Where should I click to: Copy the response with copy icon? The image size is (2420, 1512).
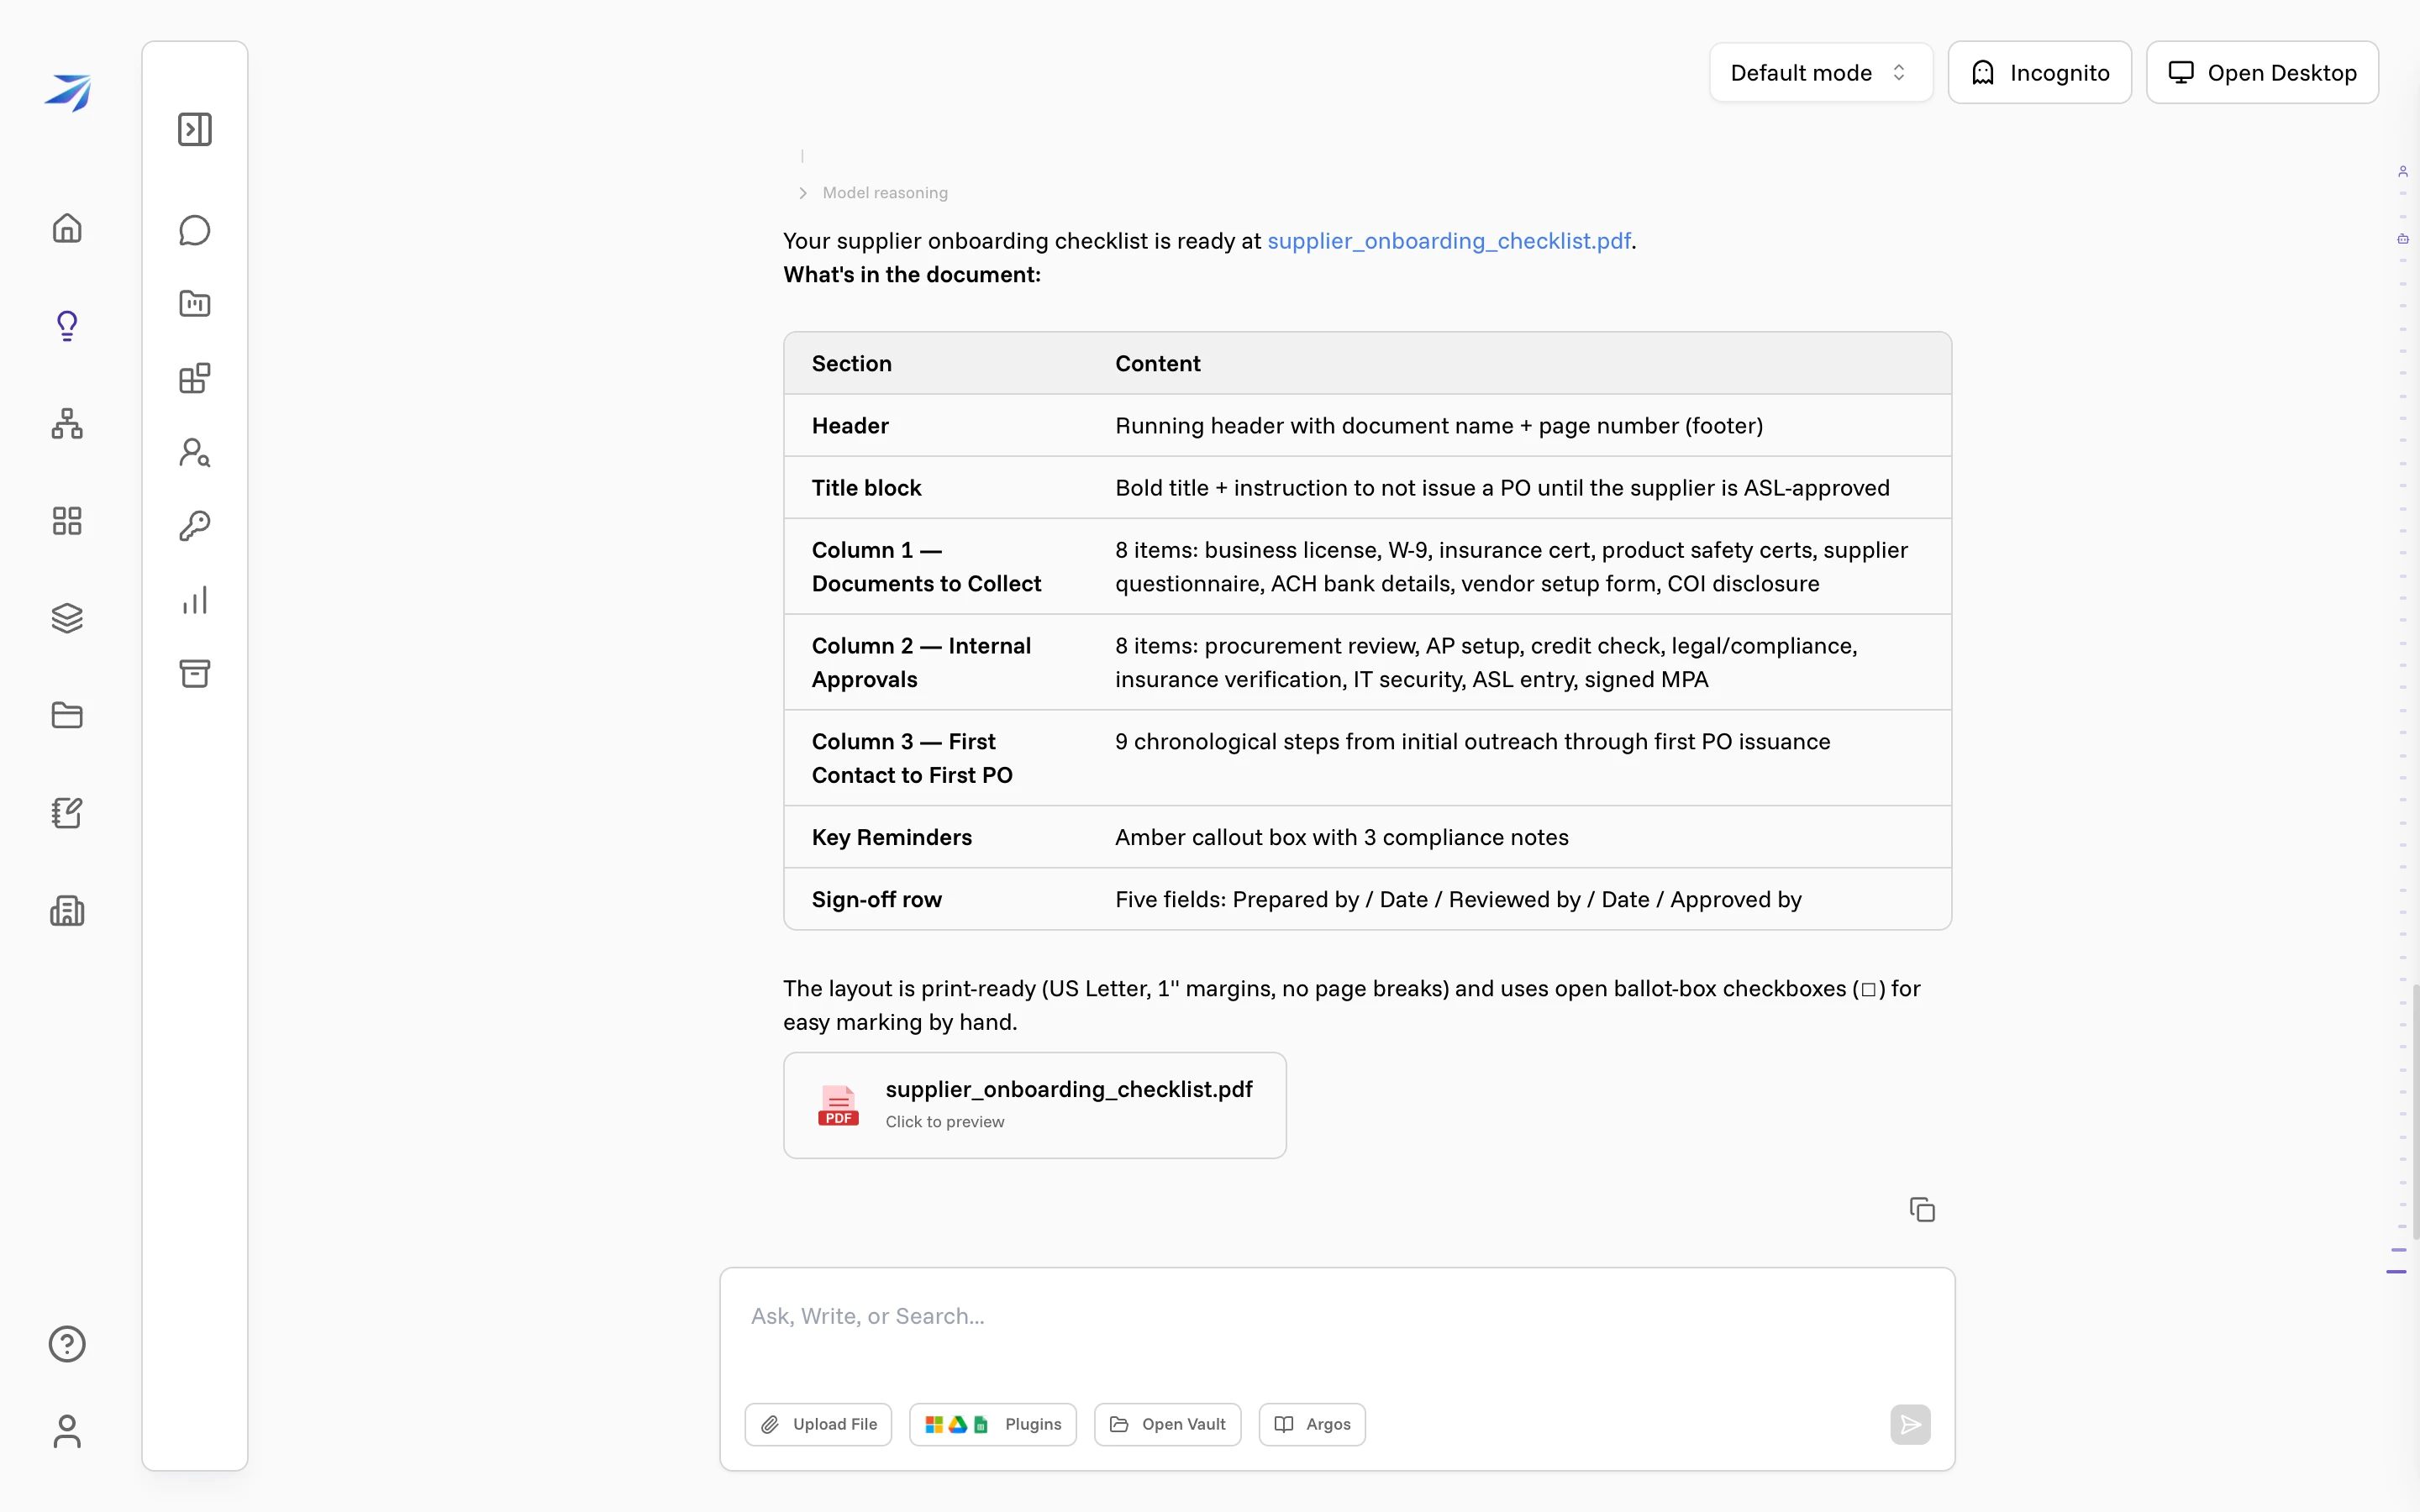tap(1922, 1210)
